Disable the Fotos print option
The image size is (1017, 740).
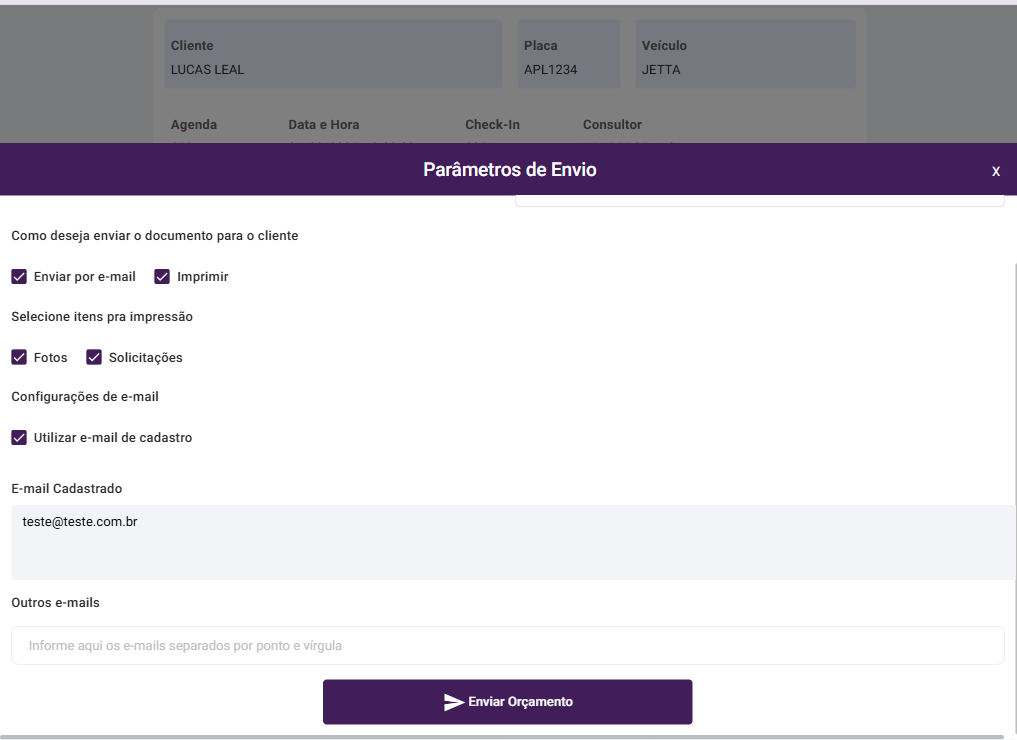click(x=19, y=357)
